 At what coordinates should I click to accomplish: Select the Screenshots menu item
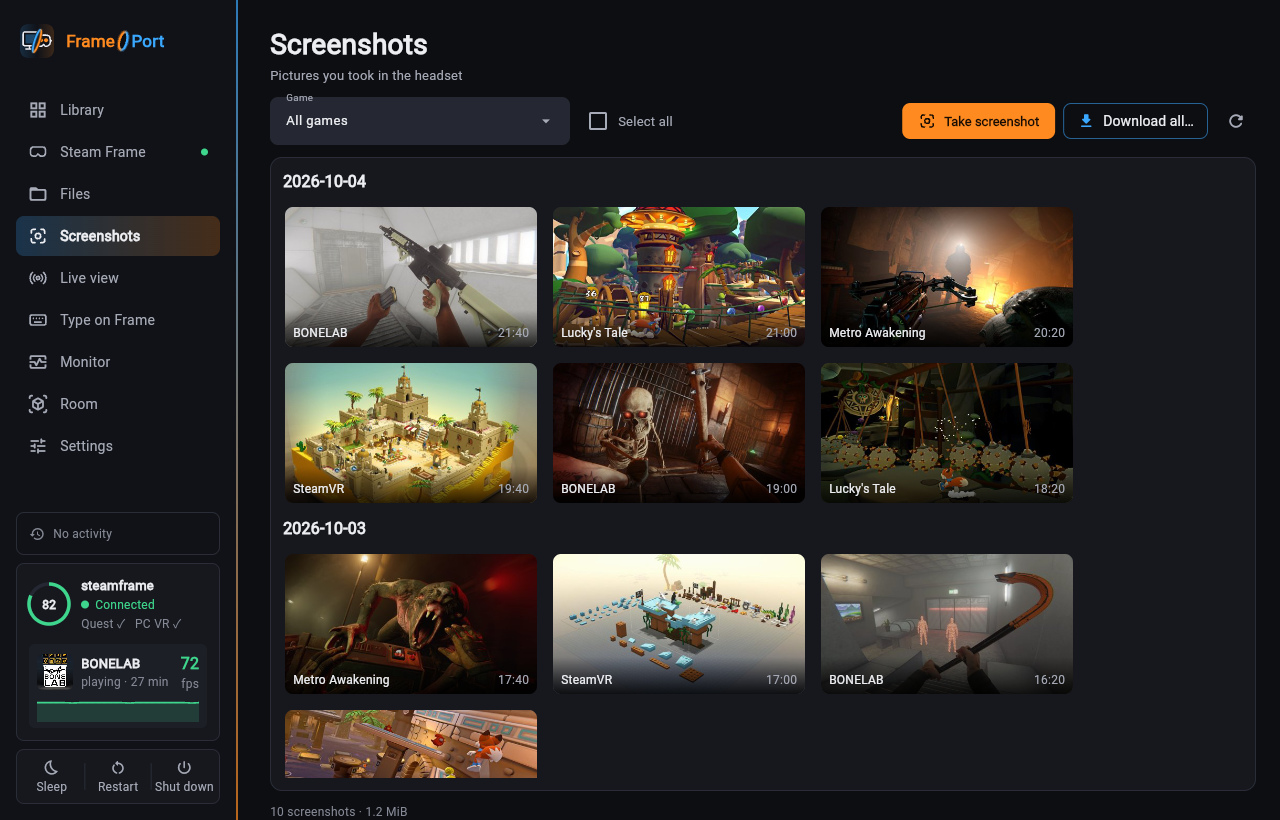point(118,236)
